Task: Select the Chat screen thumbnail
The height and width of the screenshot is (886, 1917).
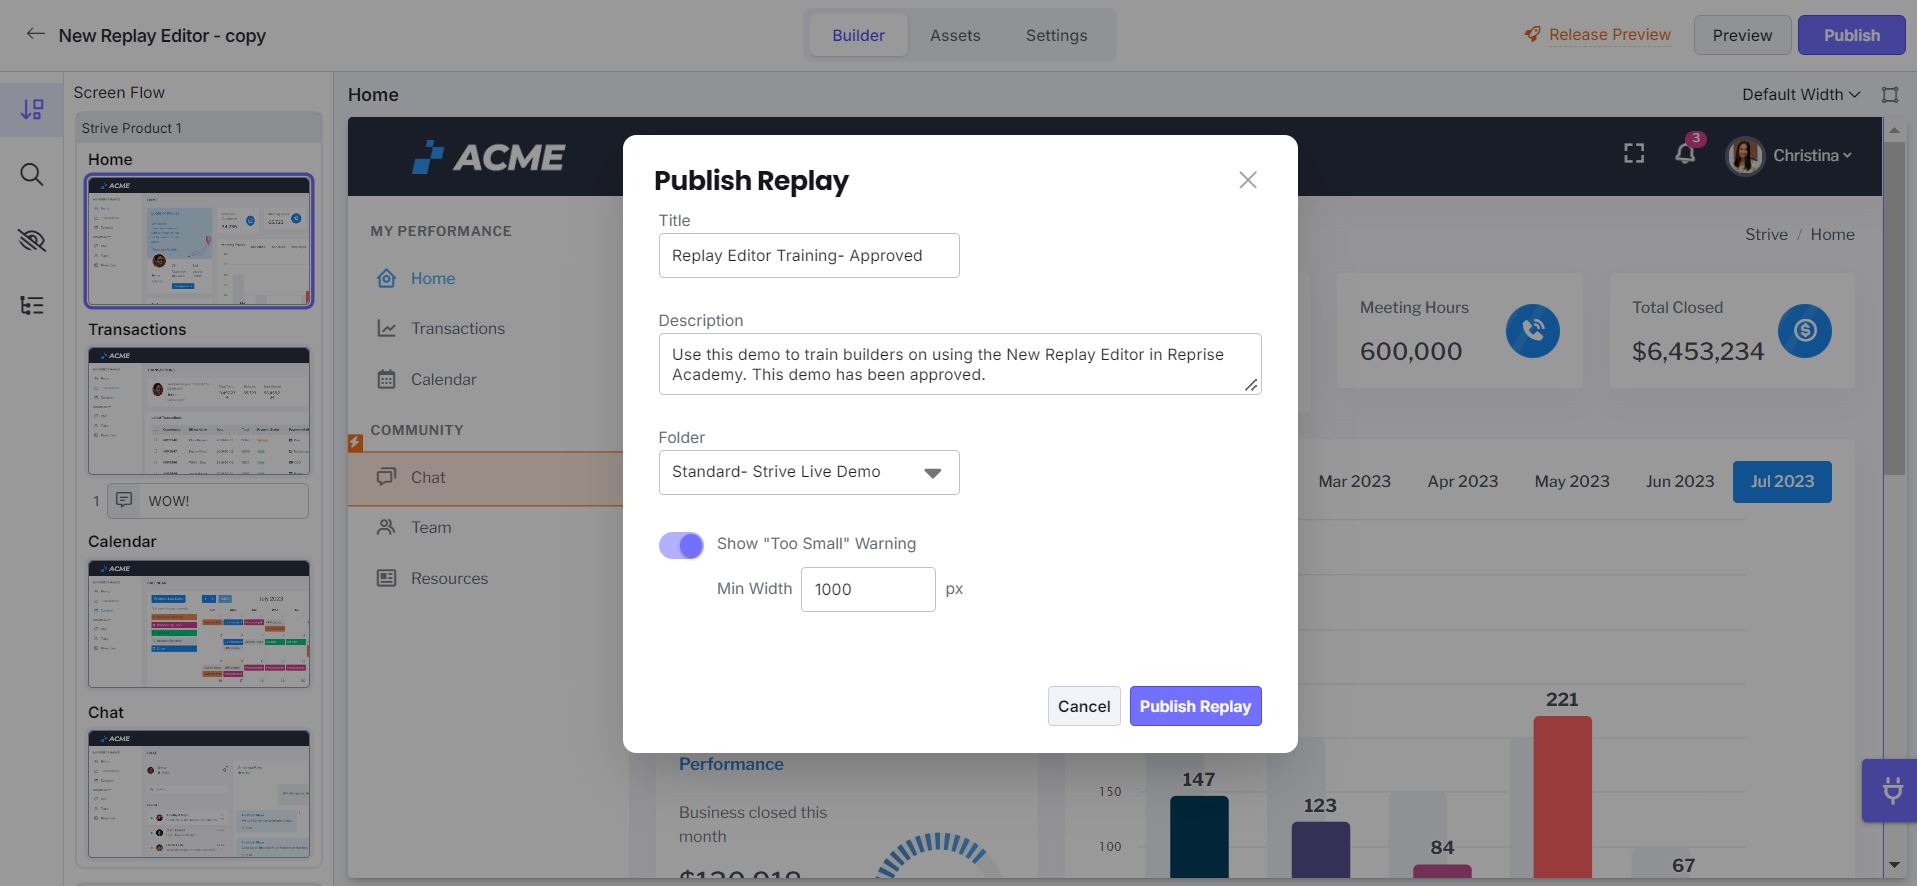Action: coord(199,794)
